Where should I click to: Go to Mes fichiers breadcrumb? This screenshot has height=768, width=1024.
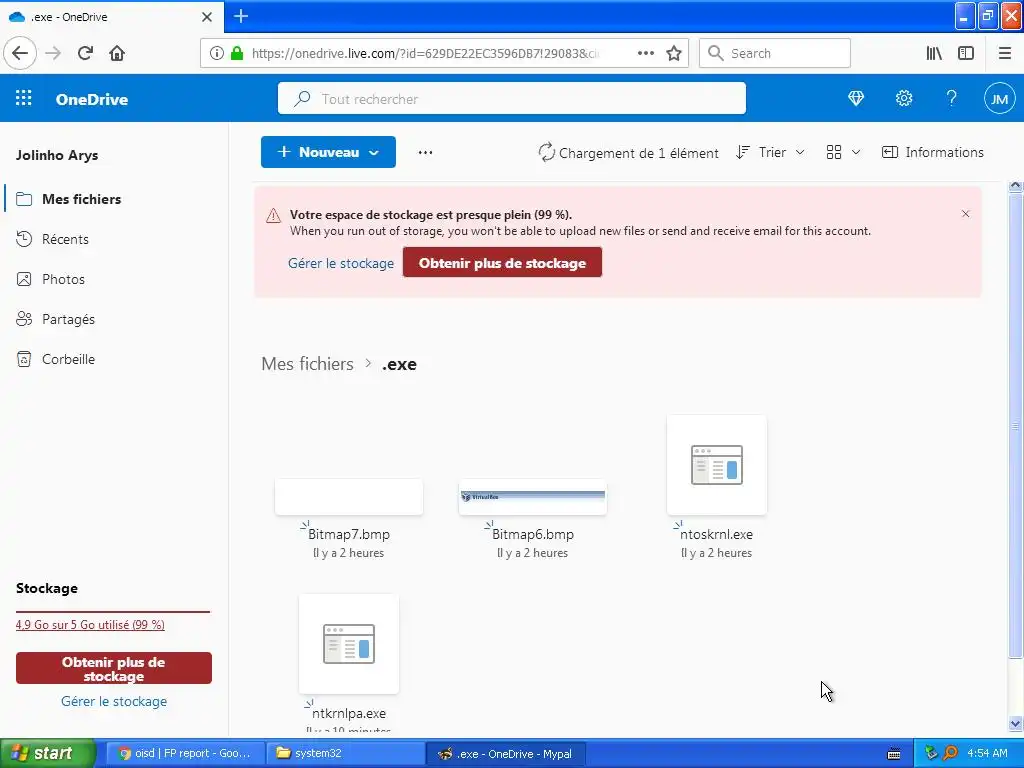[308, 364]
